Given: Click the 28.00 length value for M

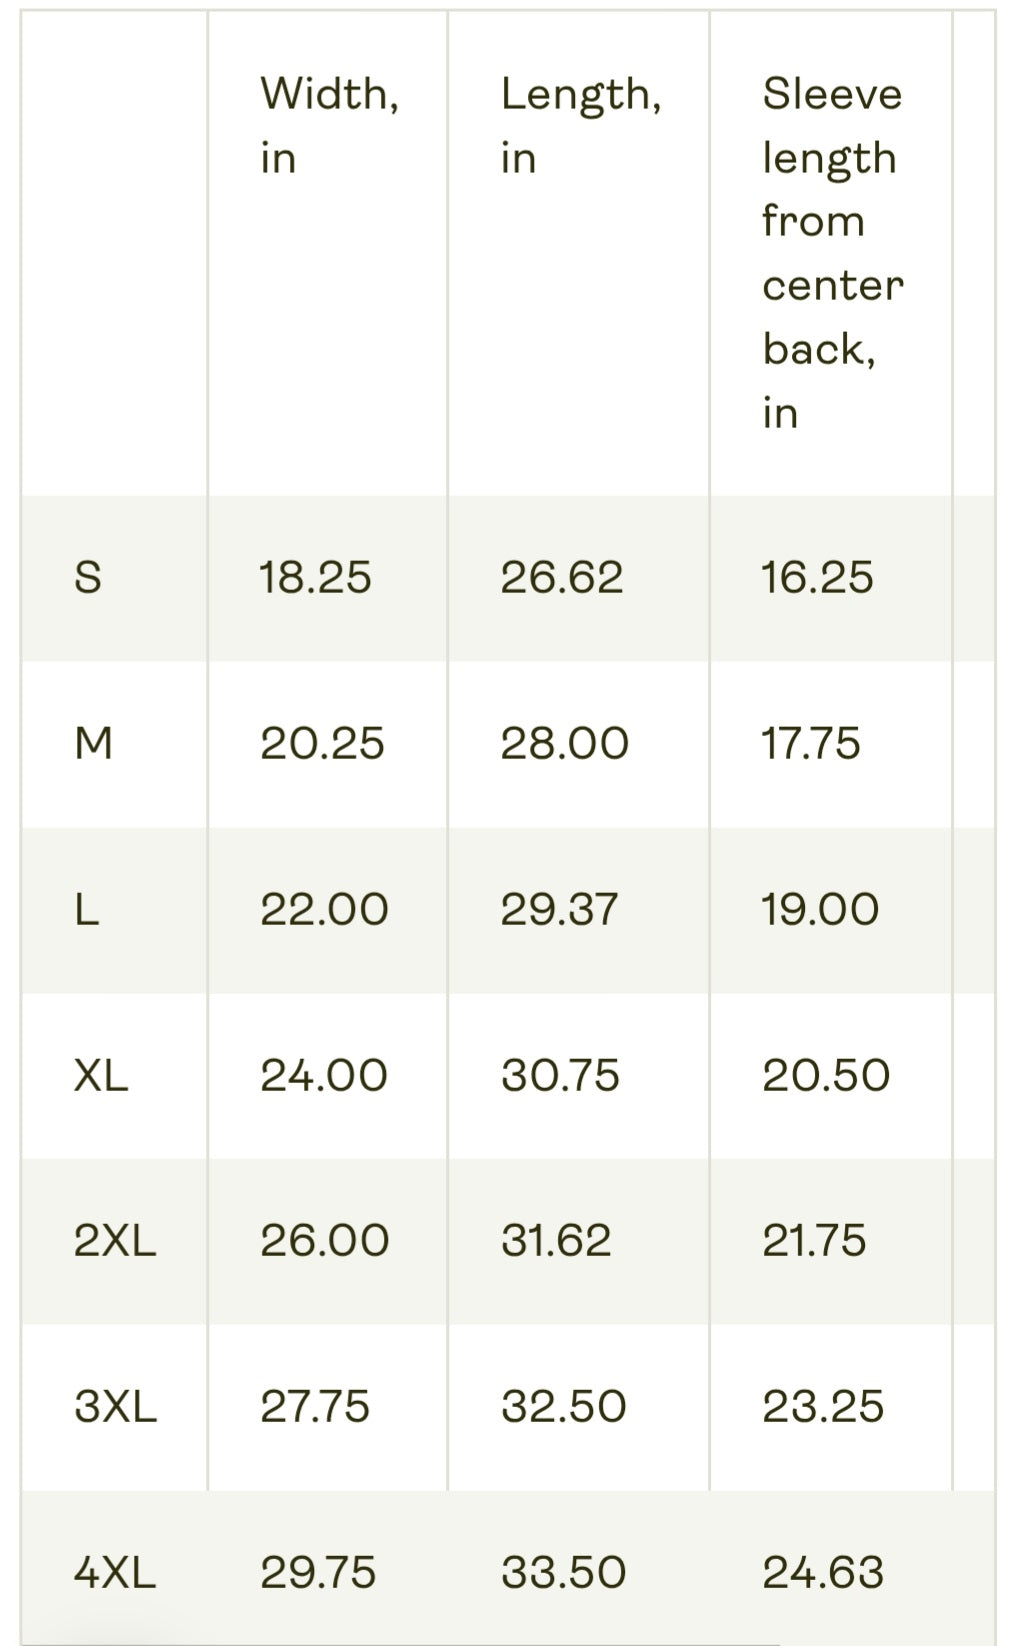Looking at the screenshot, I should tap(564, 743).
